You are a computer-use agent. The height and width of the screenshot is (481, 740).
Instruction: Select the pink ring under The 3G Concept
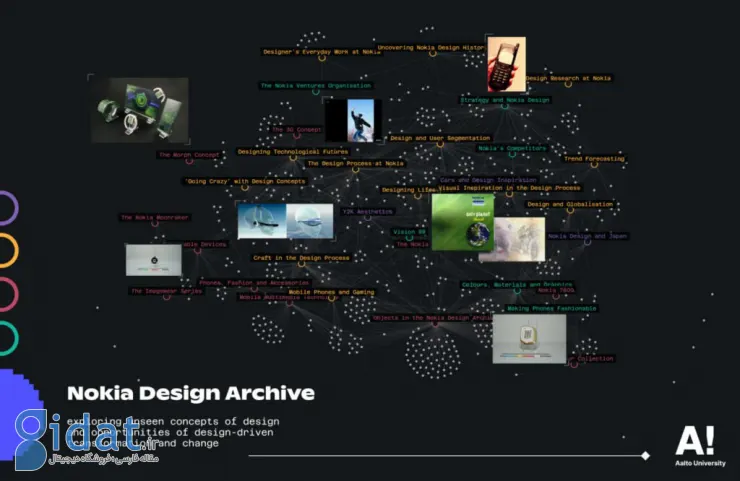(x=296, y=136)
